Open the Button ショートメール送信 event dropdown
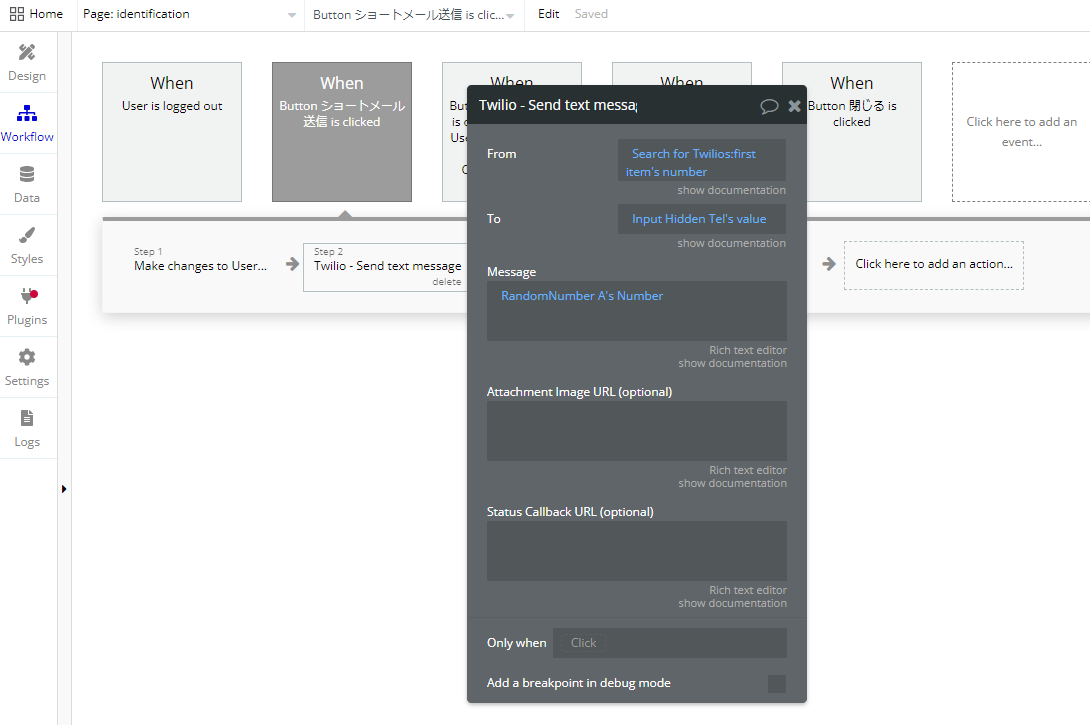 tap(414, 15)
